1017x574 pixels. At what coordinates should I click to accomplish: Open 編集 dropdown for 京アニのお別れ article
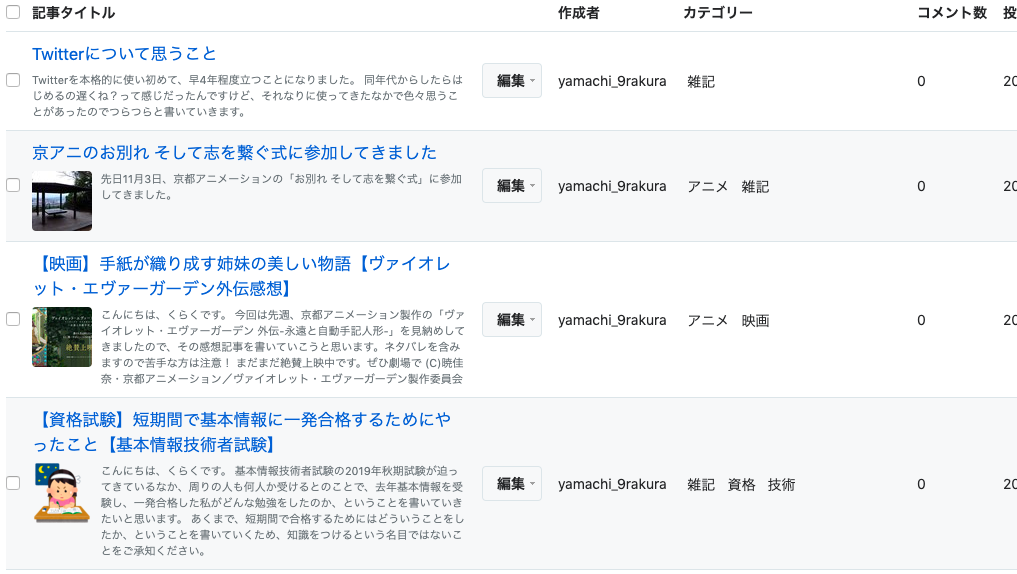(512, 186)
